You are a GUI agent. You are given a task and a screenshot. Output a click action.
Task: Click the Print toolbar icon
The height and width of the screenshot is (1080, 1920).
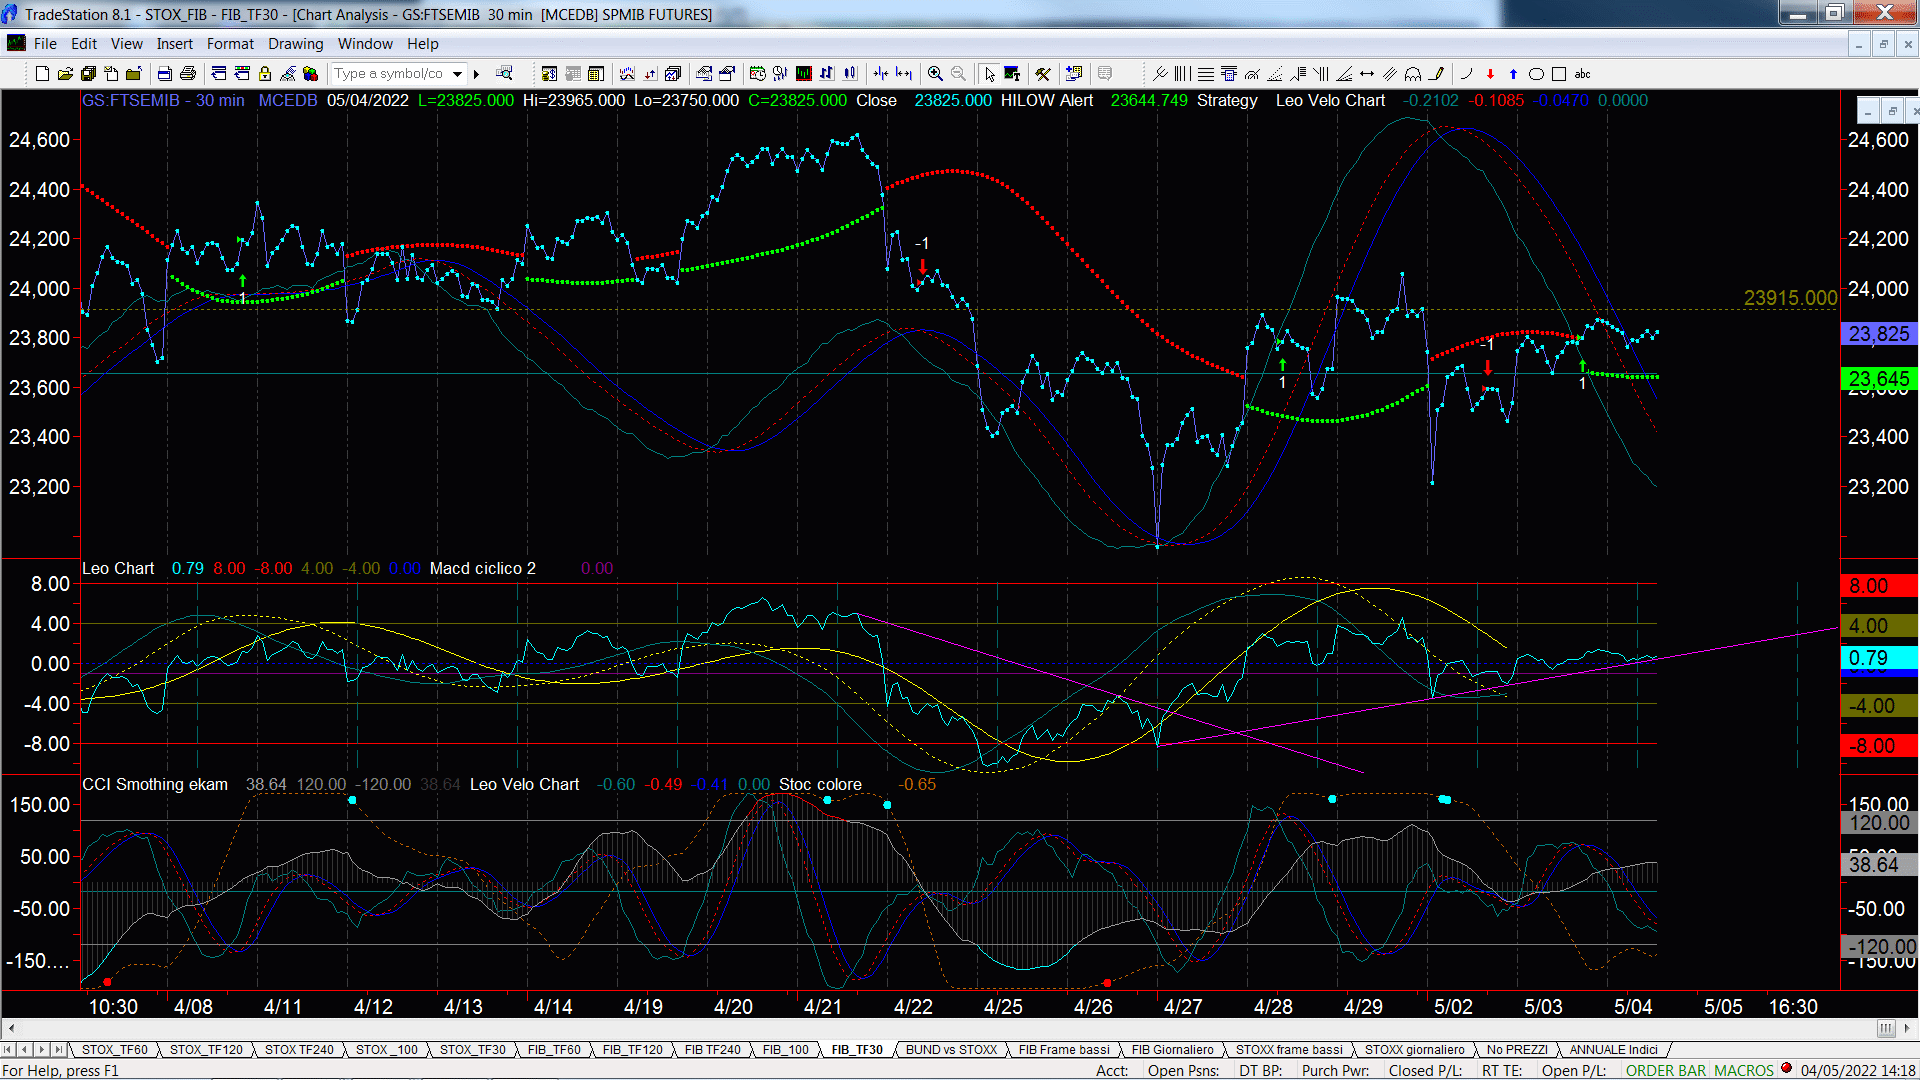point(188,74)
